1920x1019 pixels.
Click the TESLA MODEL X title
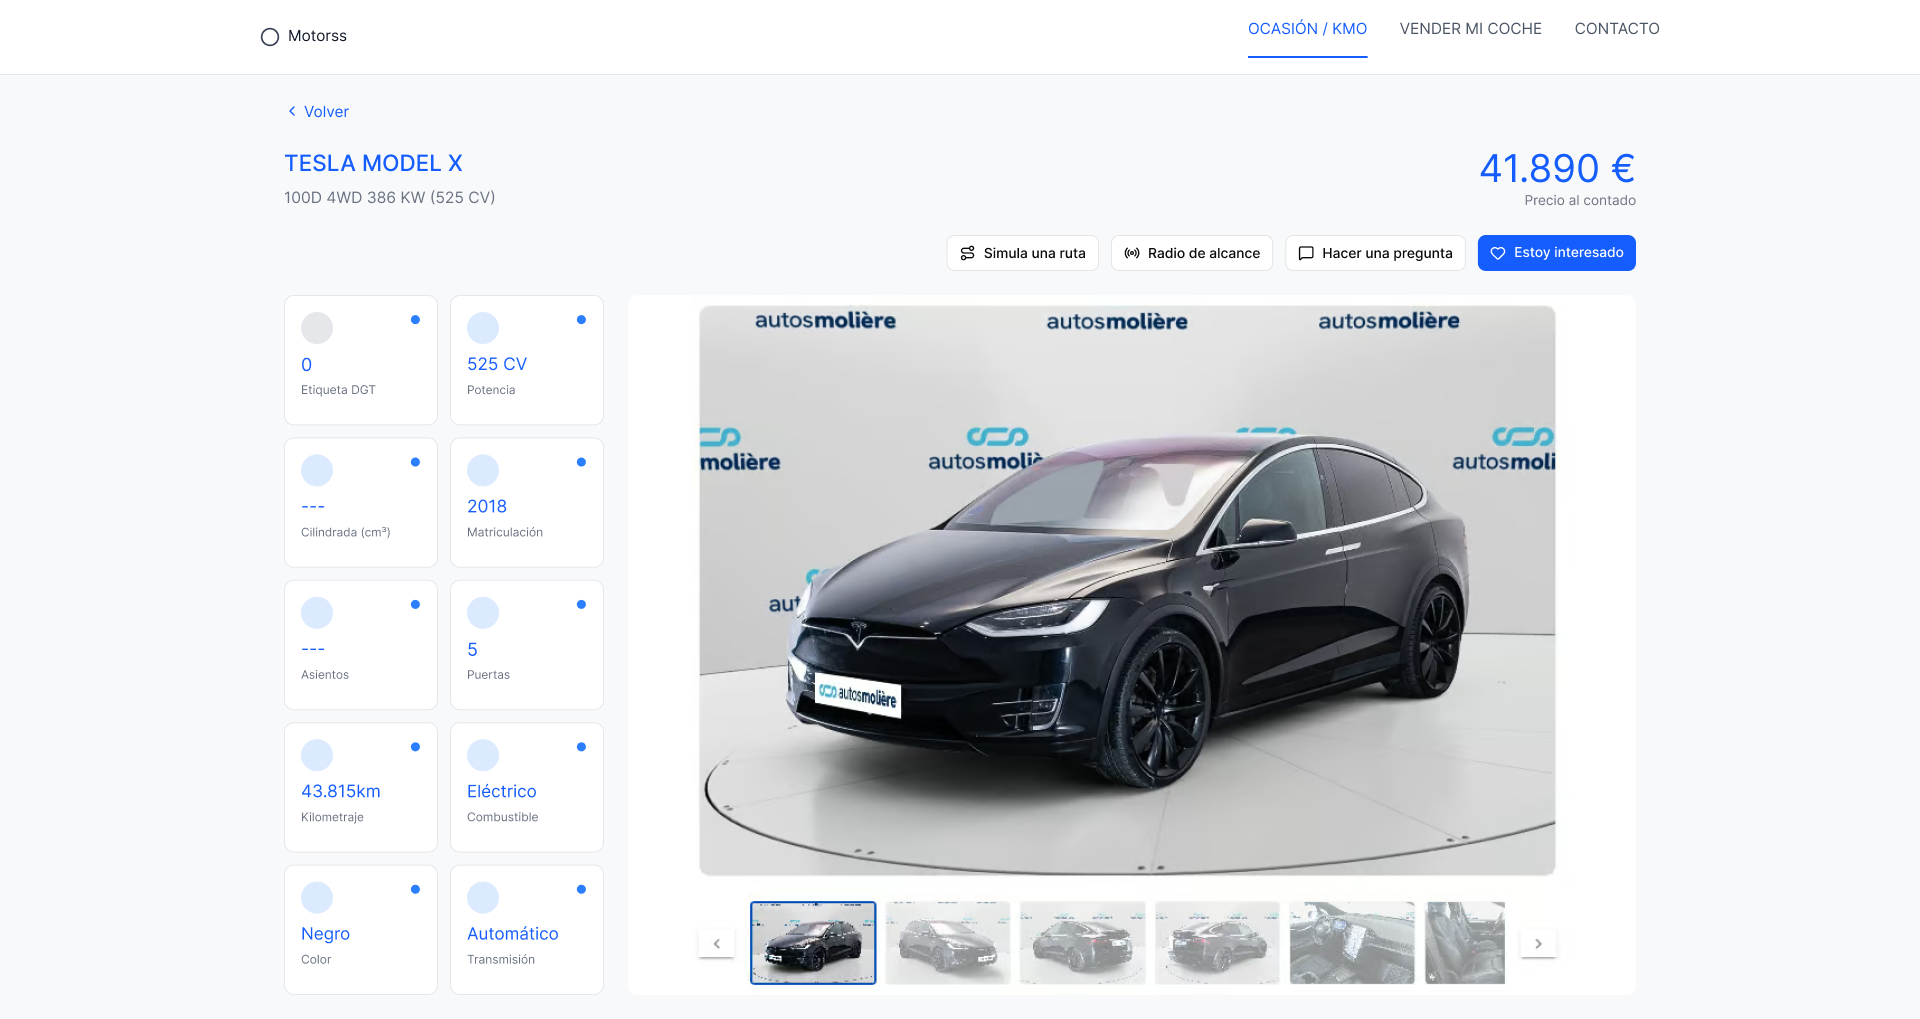pyautogui.click(x=373, y=163)
